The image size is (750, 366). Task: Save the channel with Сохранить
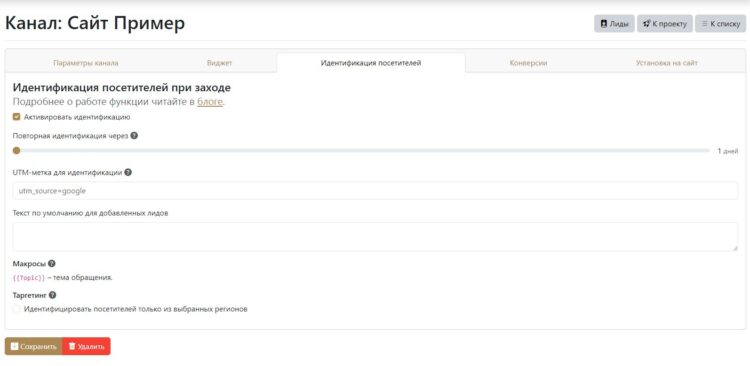pos(33,346)
